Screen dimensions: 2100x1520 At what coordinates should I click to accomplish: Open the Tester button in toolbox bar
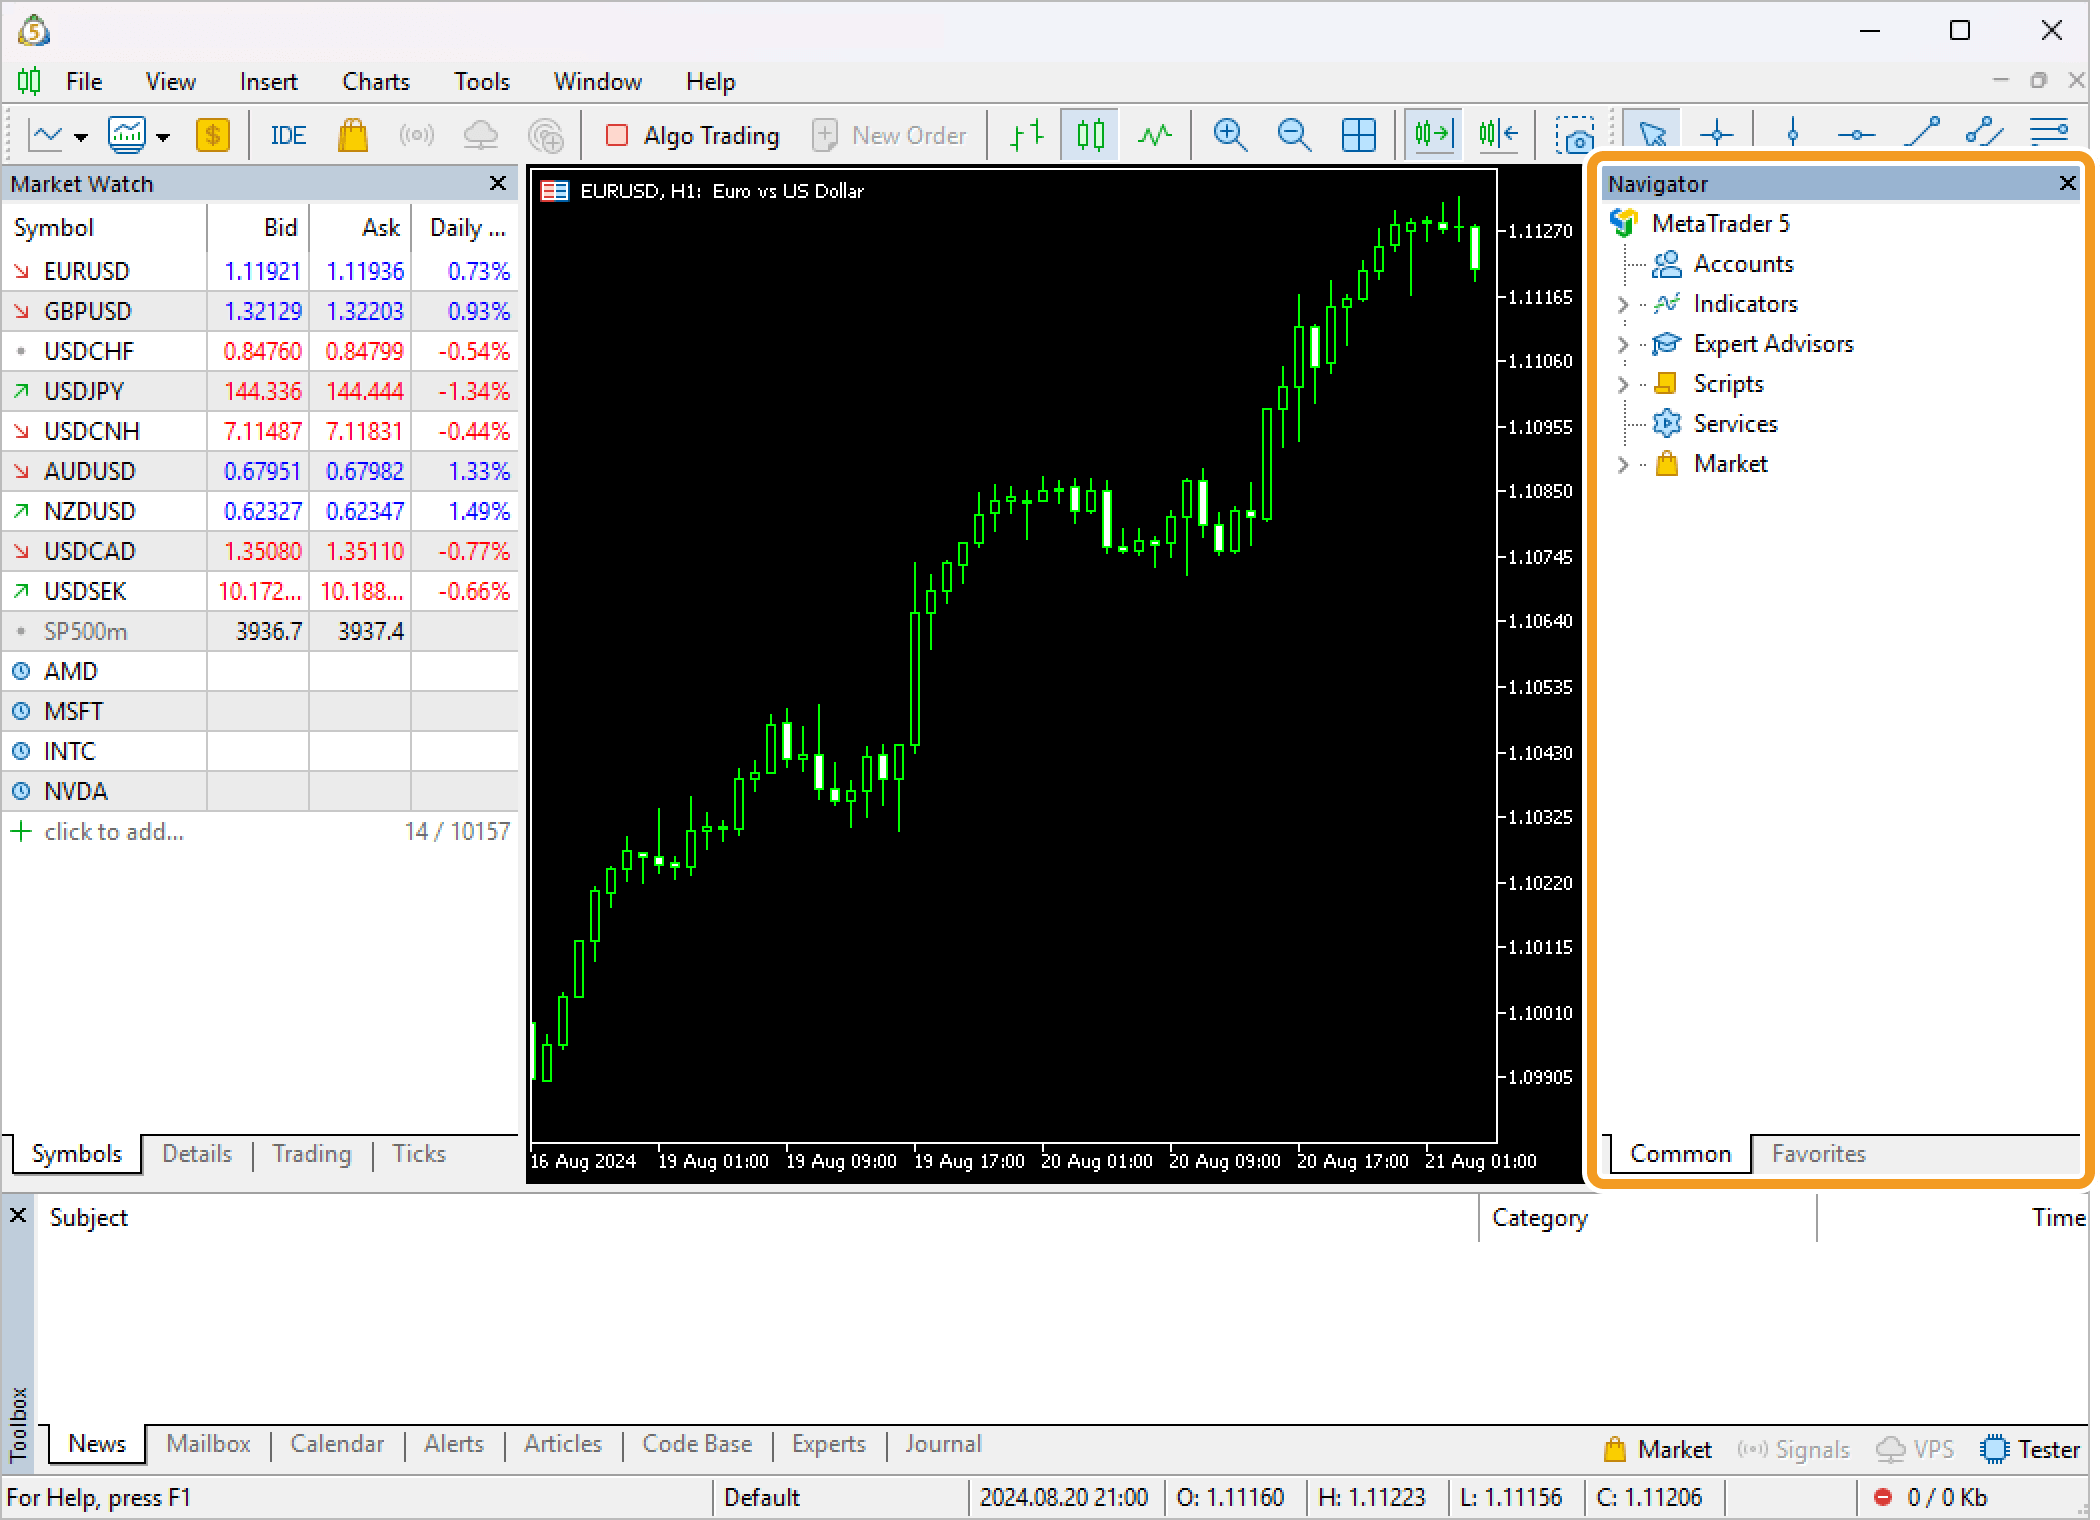(2030, 1449)
